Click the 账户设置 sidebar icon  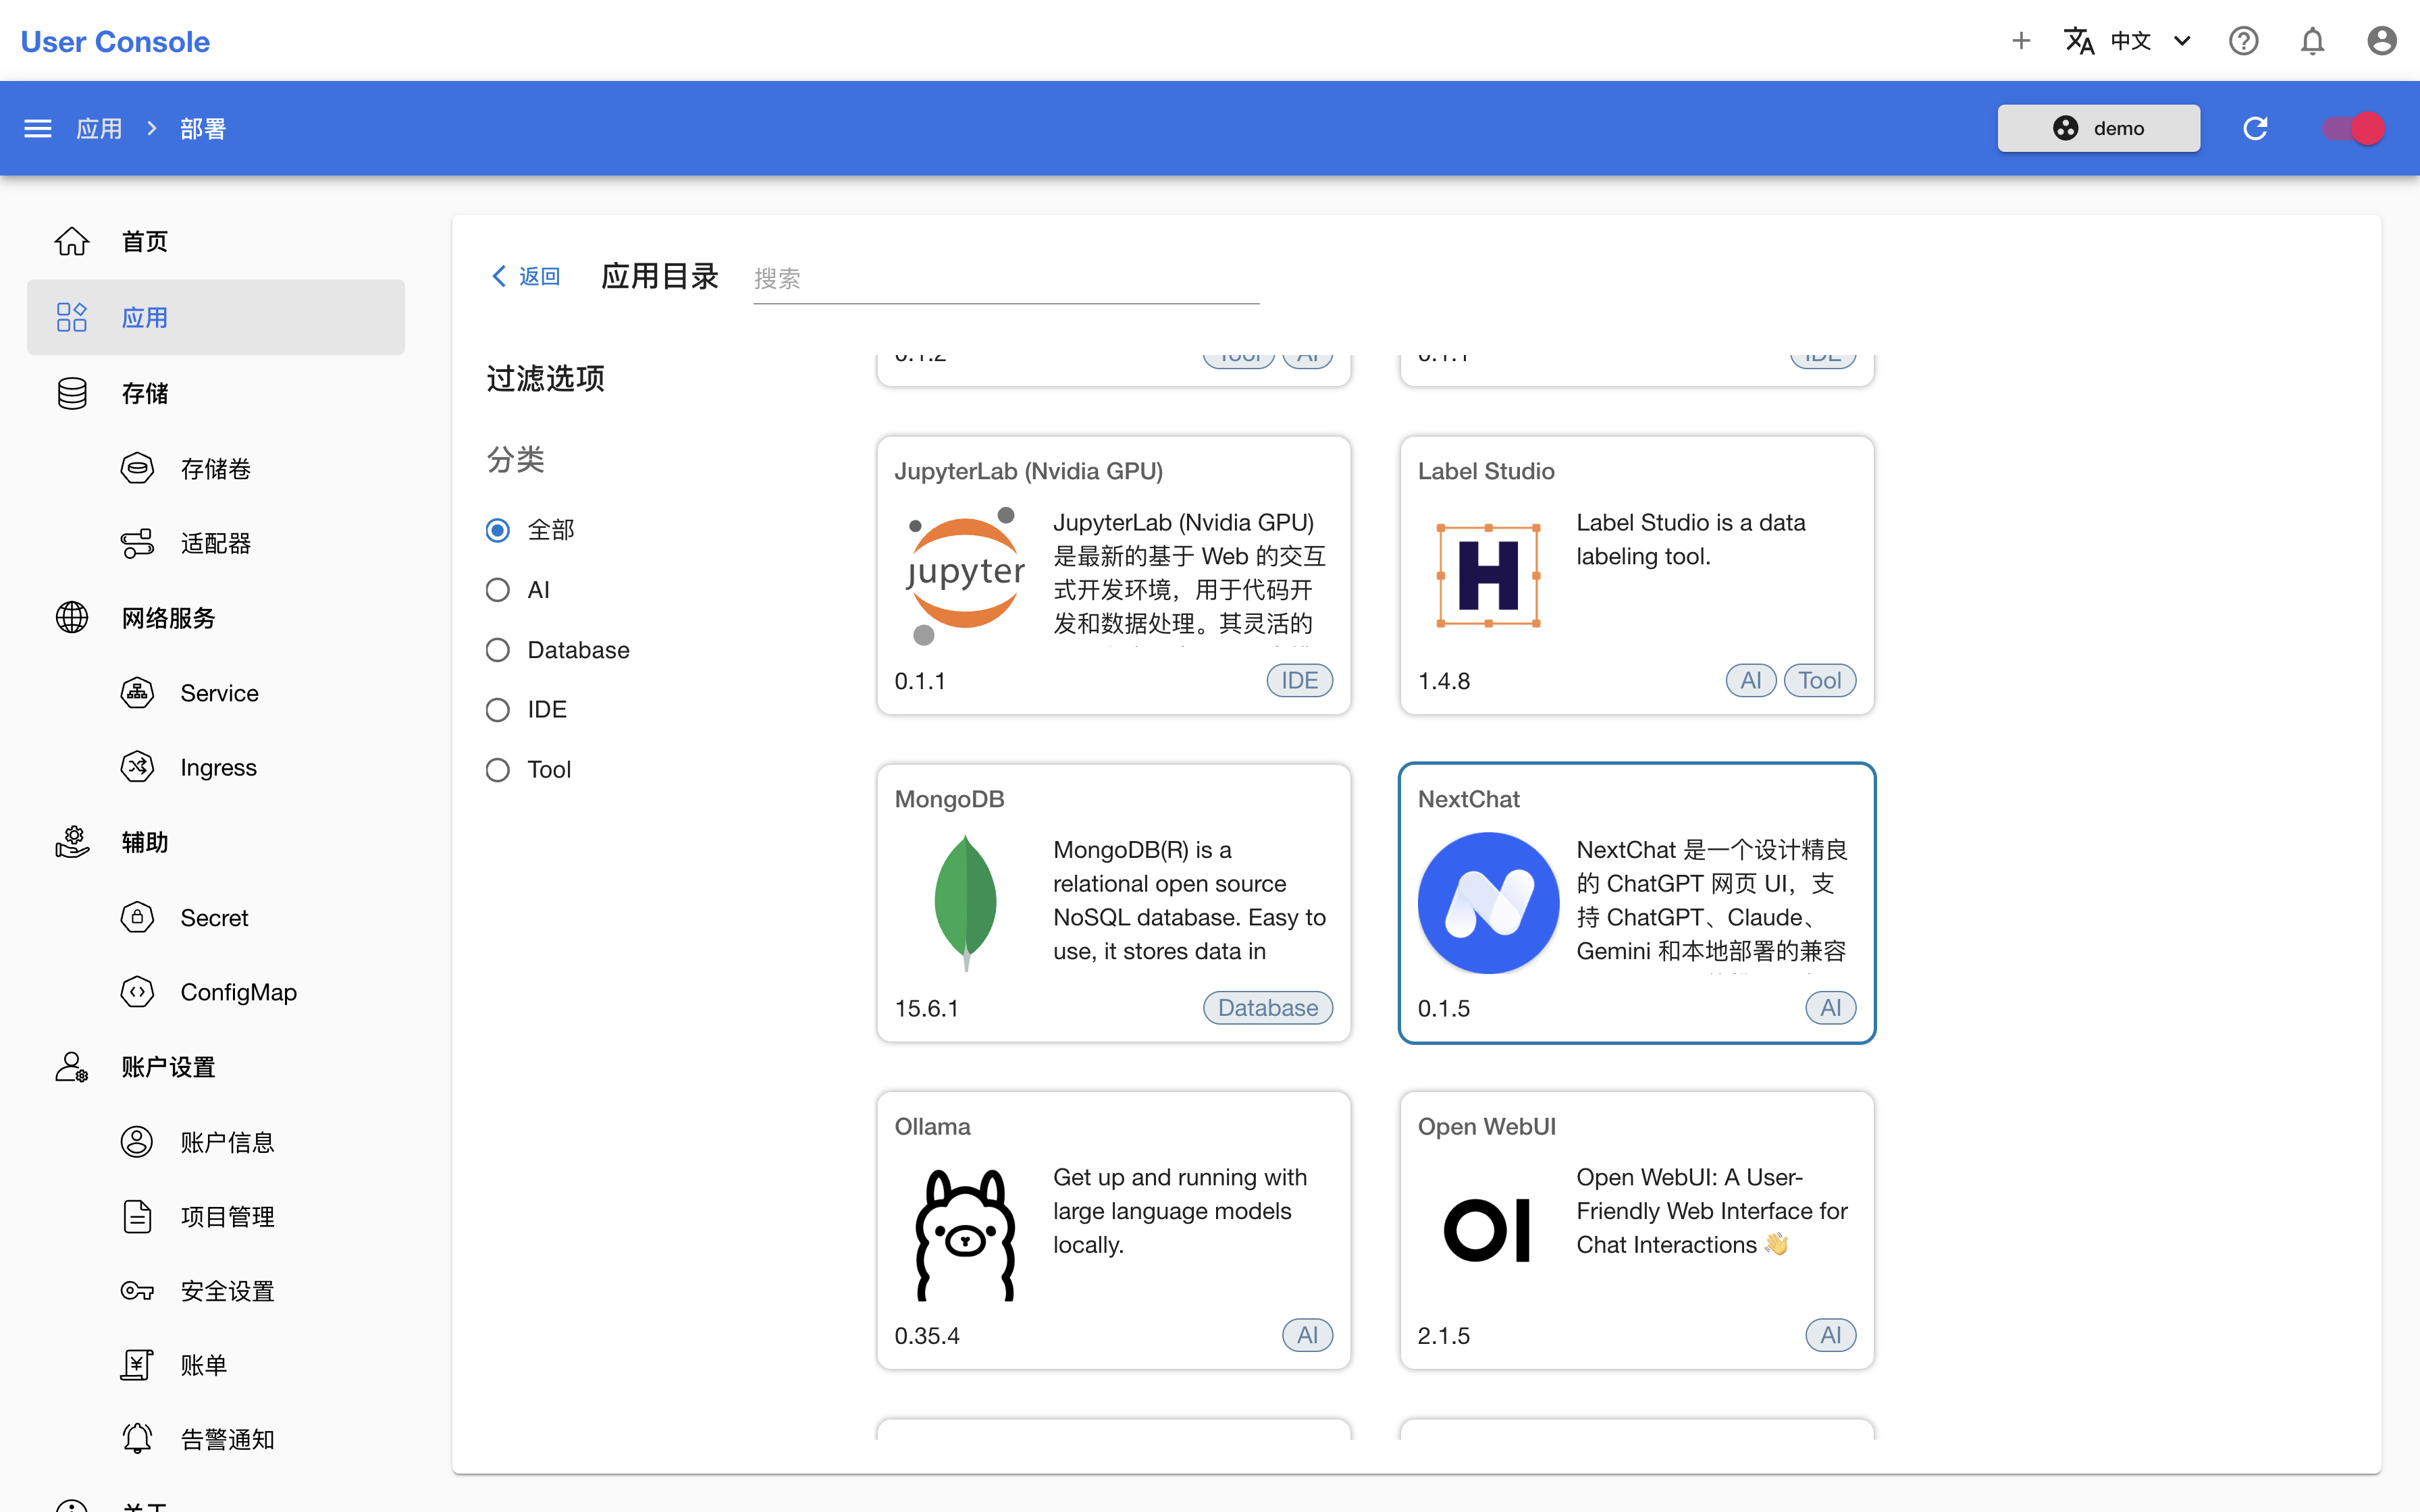[x=72, y=1067]
